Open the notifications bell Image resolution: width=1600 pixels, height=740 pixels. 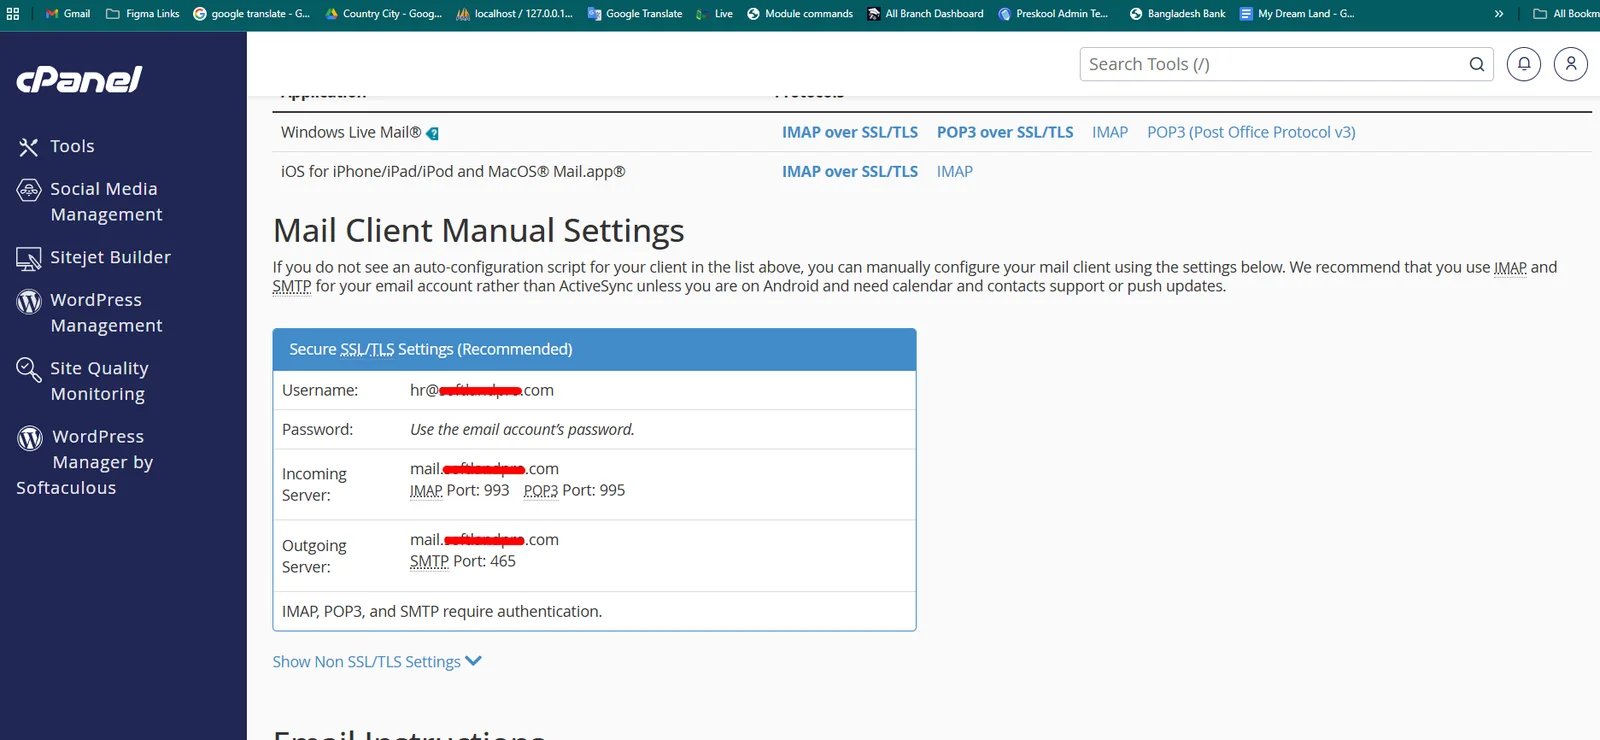tap(1523, 64)
